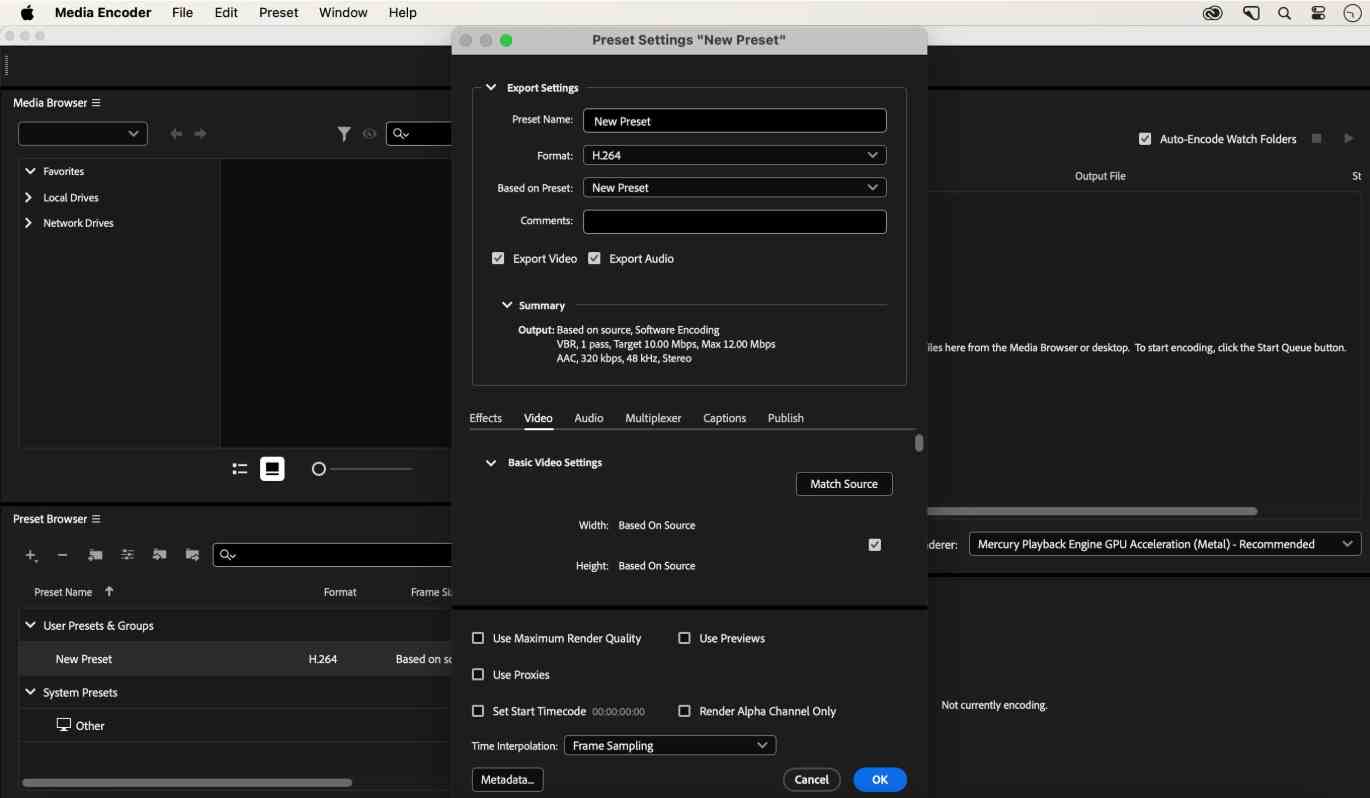1370x798 pixels.
Task: Open Media Browser location dropdown
Action: (83, 133)
